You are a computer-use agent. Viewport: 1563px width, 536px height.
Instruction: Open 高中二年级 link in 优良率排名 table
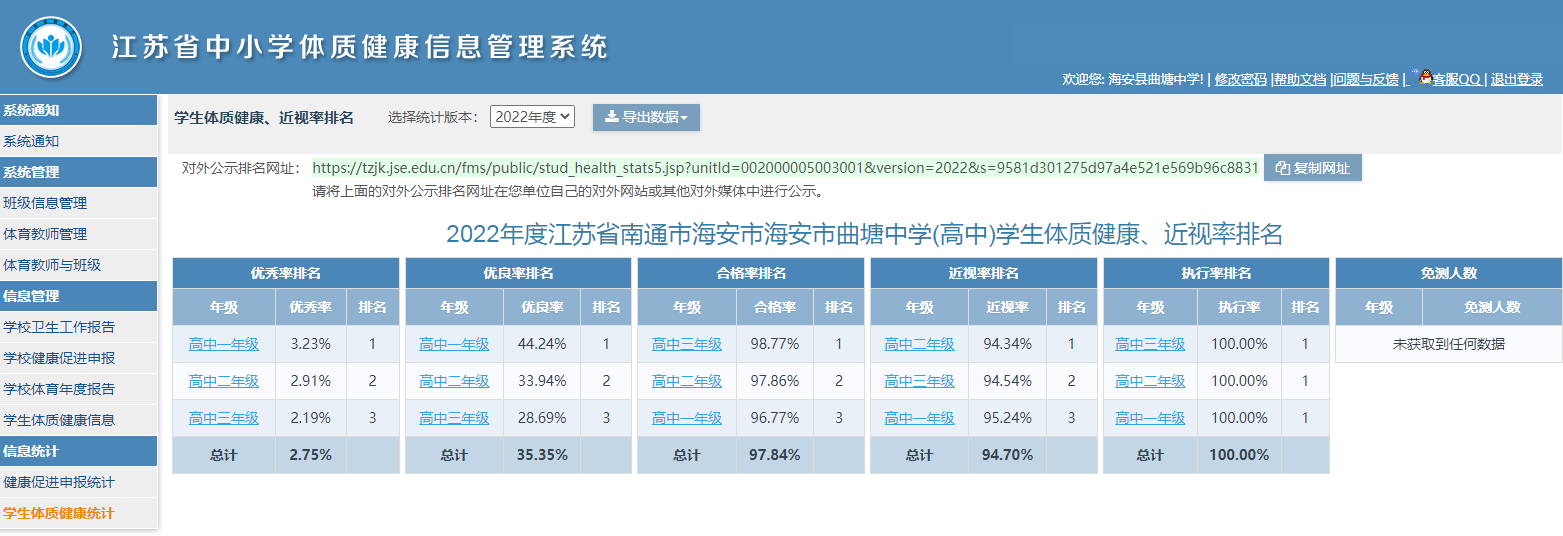point(454,381)
